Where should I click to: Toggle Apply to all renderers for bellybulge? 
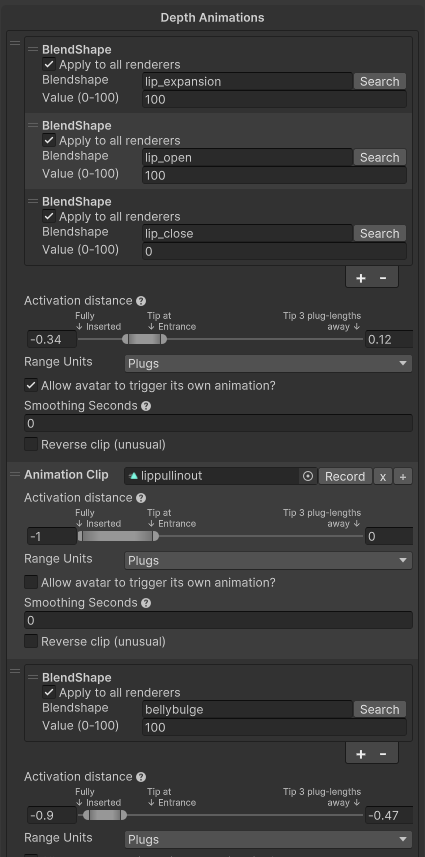tap(49, 692)
